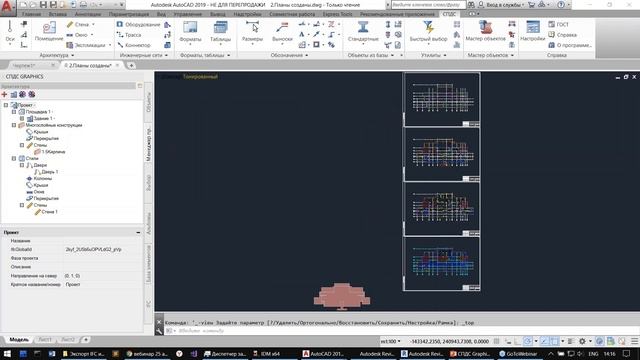Add a new drawing tab with plus button

(x=131, y=65)
